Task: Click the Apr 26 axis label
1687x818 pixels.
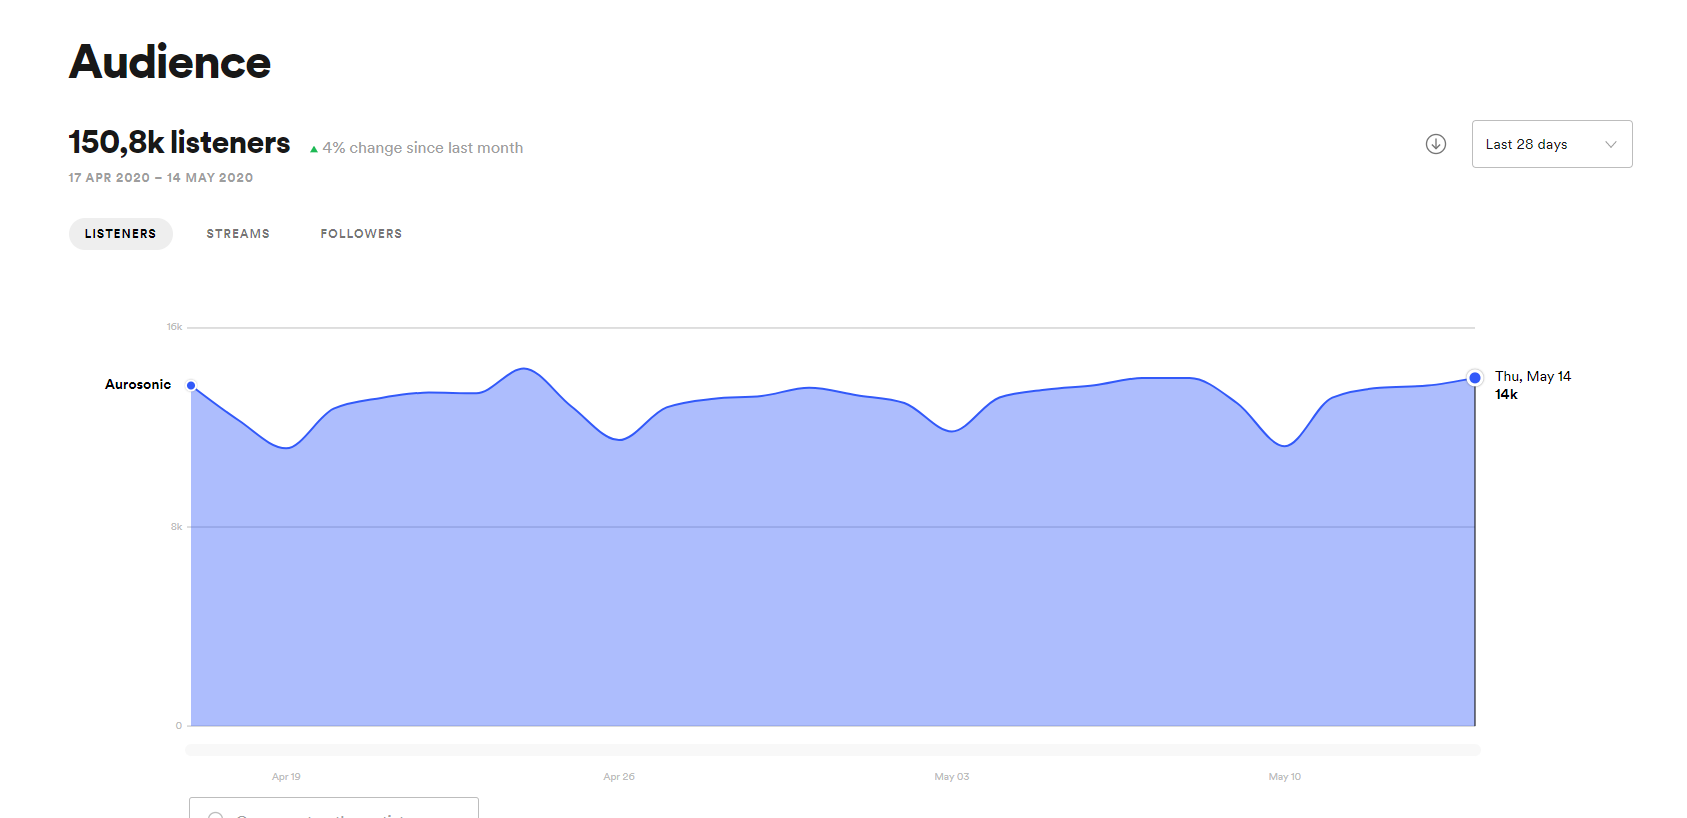Action: pos(619,777)
